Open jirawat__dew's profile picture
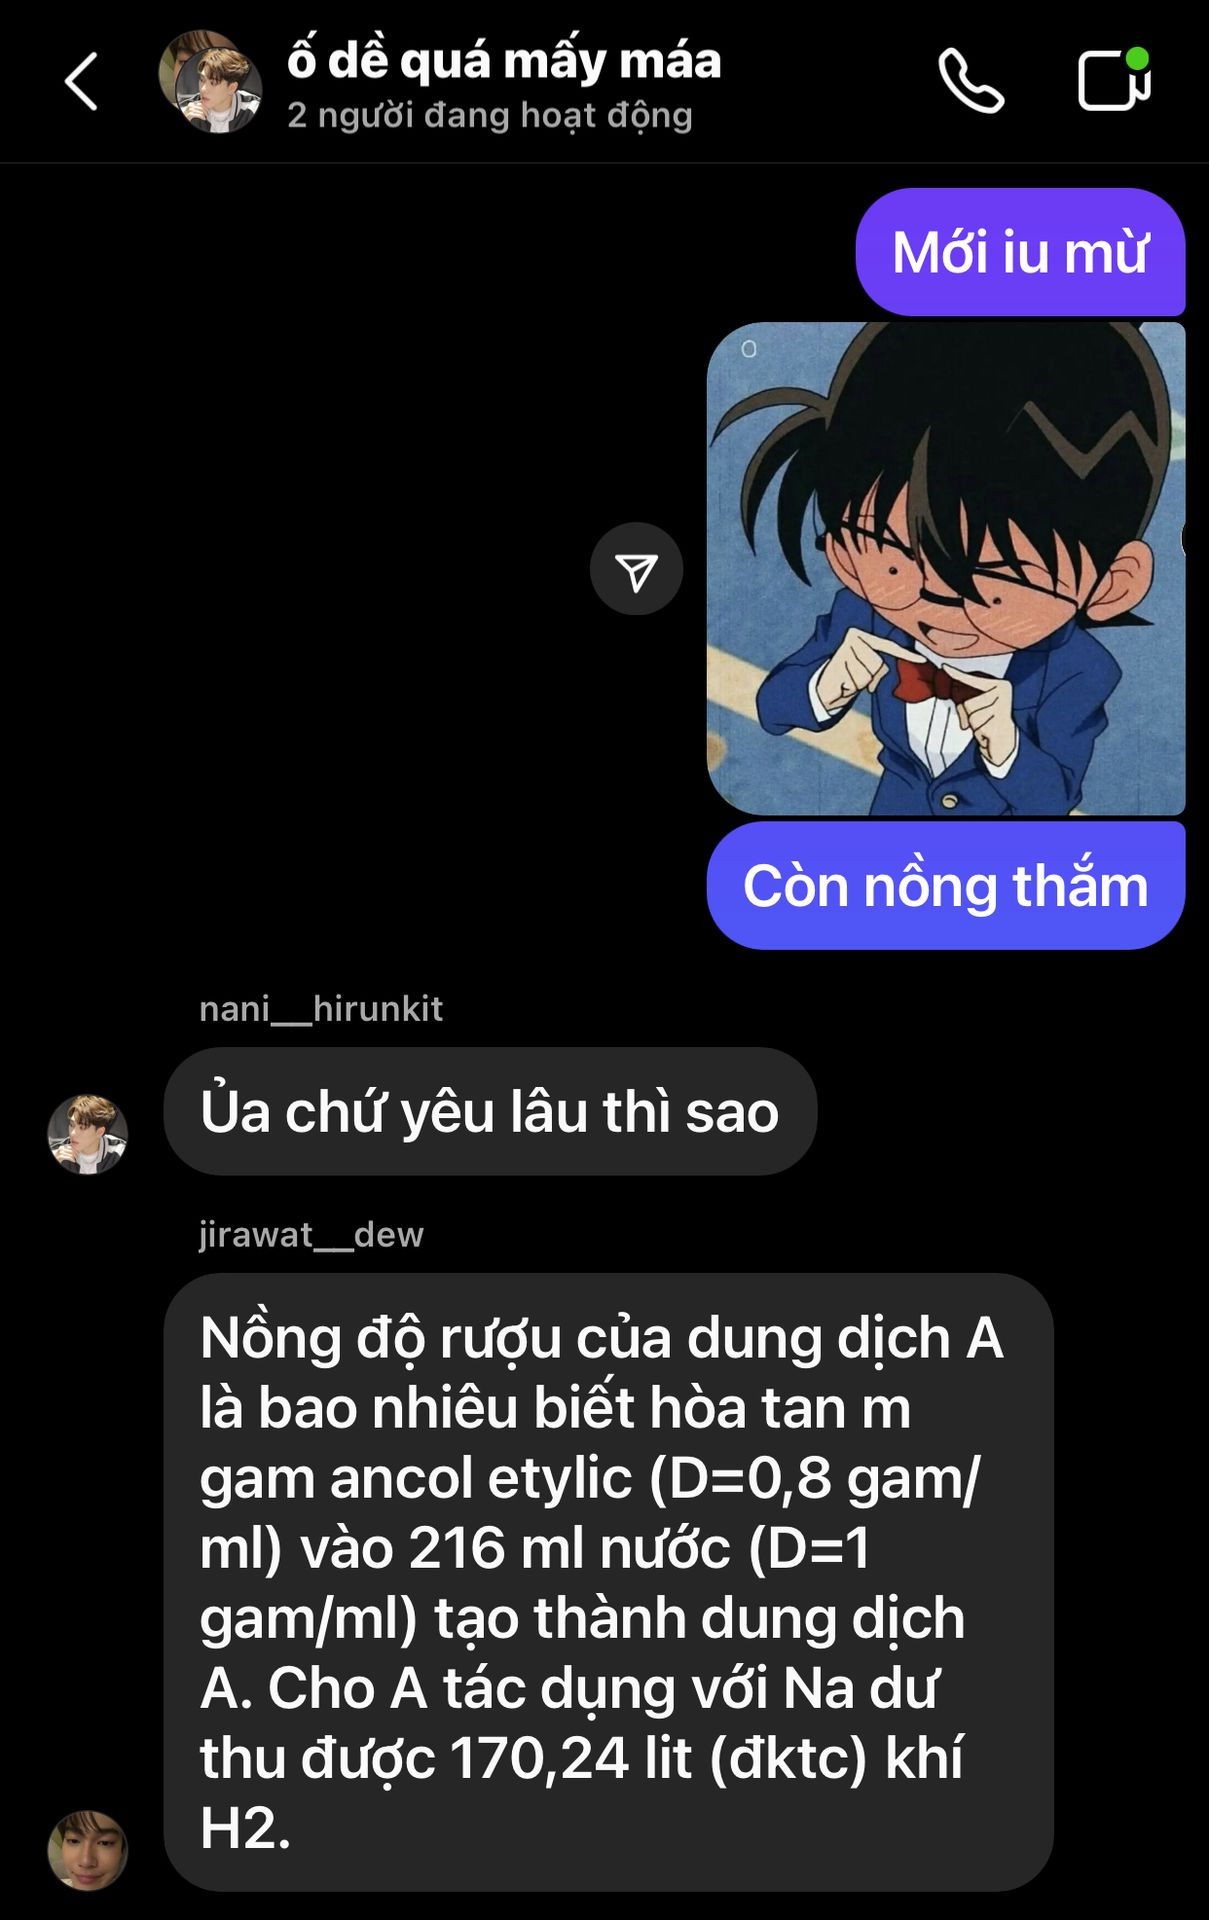The image size is (1209, 1920). point(88,1850)
